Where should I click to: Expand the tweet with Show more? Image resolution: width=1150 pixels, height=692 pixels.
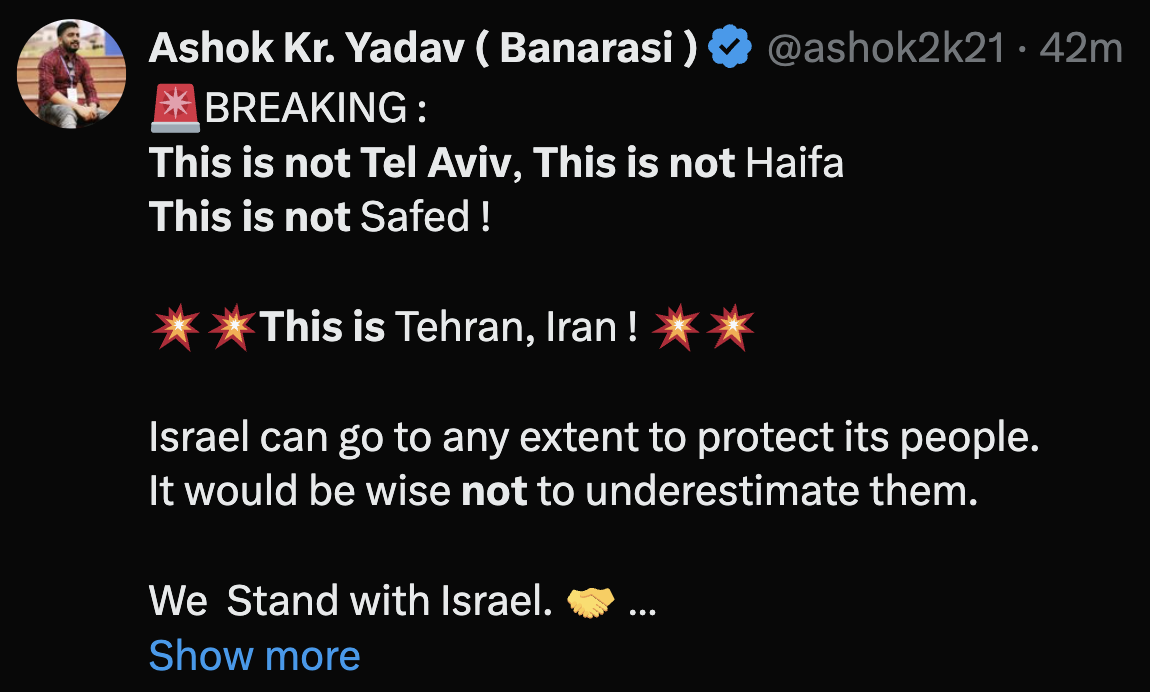click(x=254, y=656)
